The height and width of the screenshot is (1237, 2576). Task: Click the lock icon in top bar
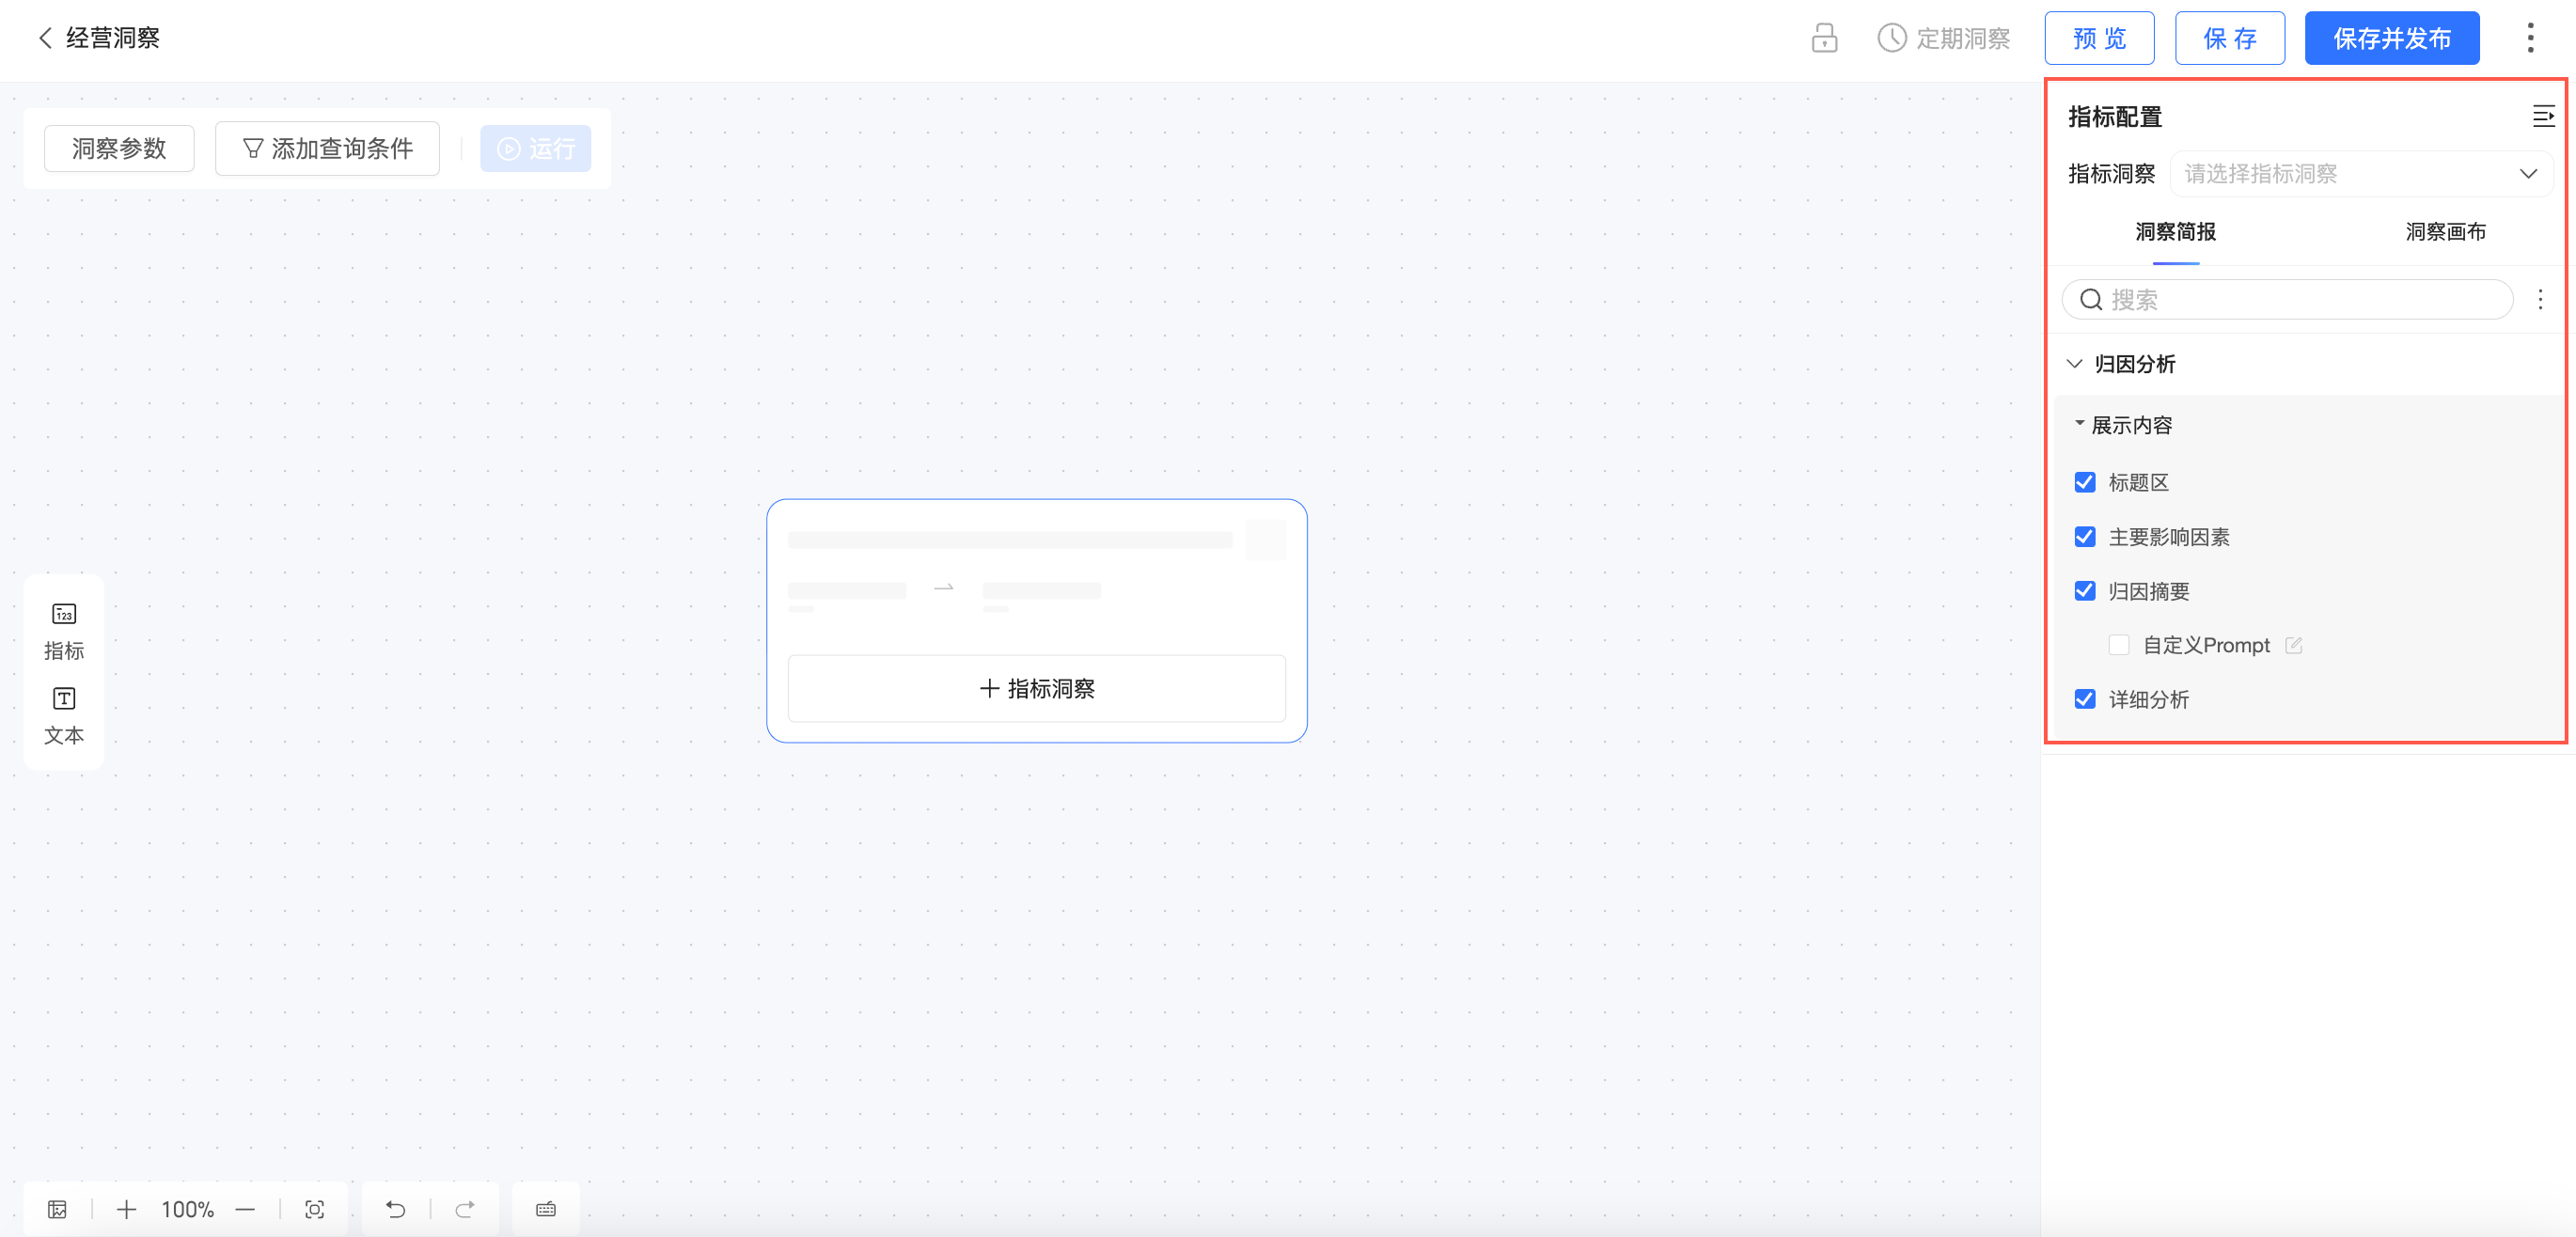point(1823,38)
